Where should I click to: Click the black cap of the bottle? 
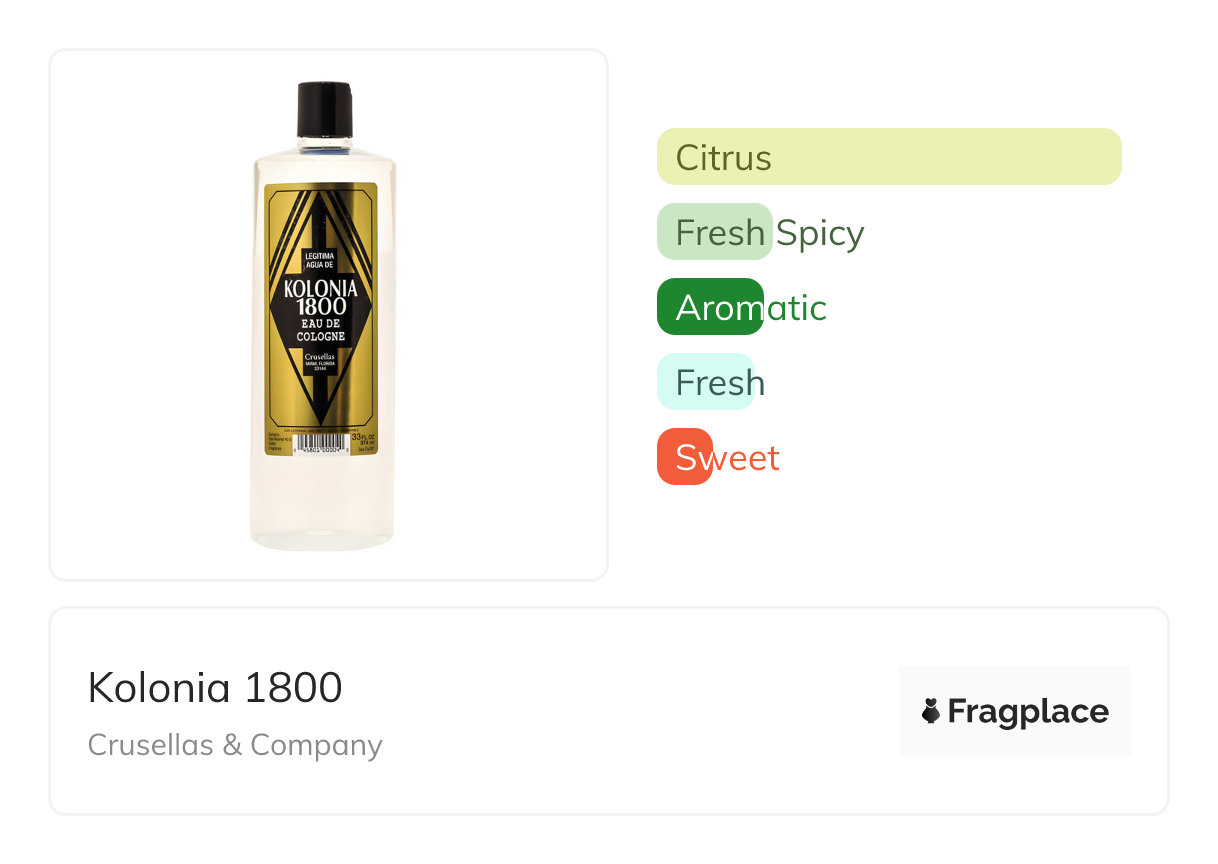click(x=325, y=108)
